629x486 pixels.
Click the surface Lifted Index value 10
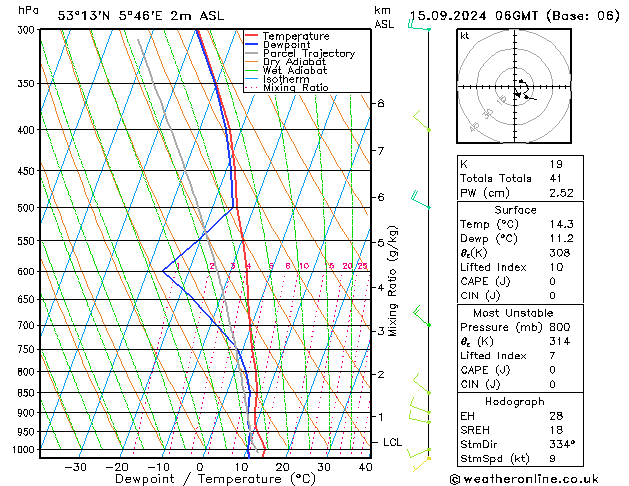(556, 267)
